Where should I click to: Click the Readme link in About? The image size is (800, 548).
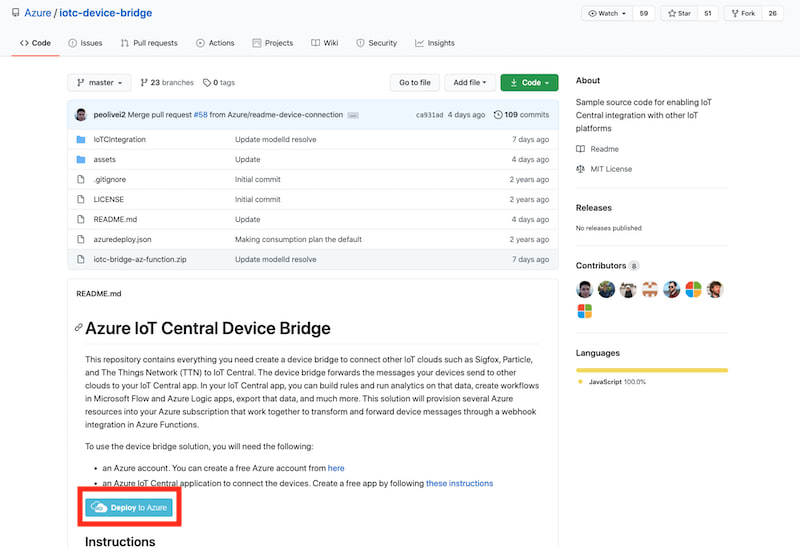(x=597, y=149)
